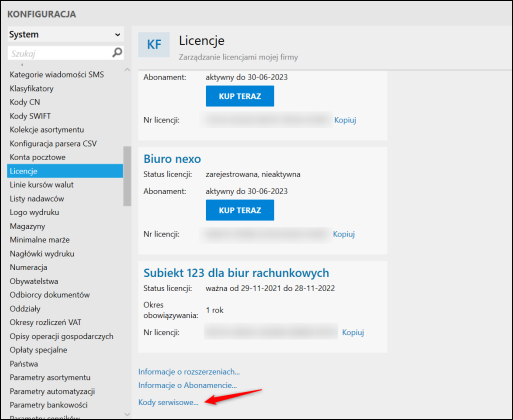Click 'ważna od 29-11-2021 do 28-11-2022' text
Image resolution: width=513 pixels, height=420 pixels.
(x=270, y=288)
